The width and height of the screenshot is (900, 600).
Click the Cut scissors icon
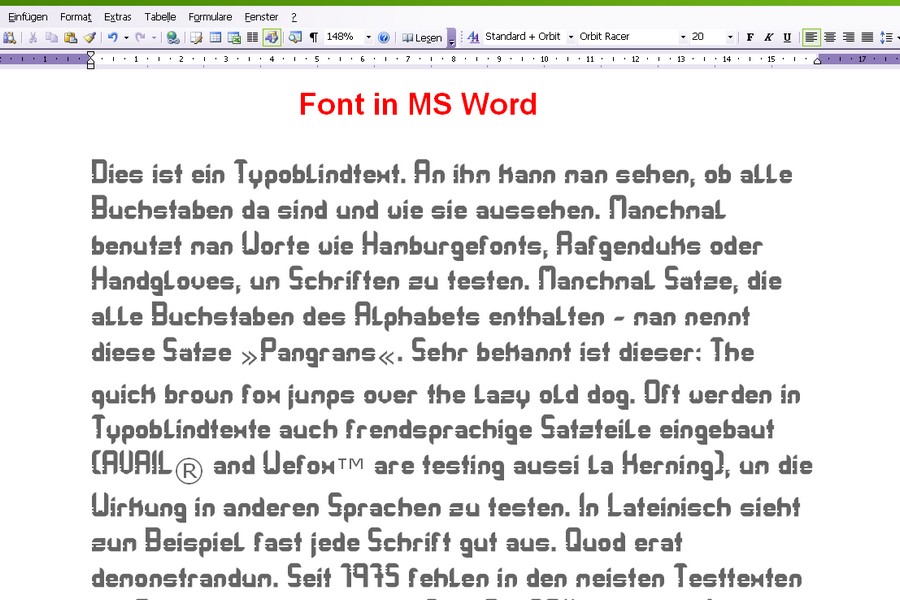33,38
